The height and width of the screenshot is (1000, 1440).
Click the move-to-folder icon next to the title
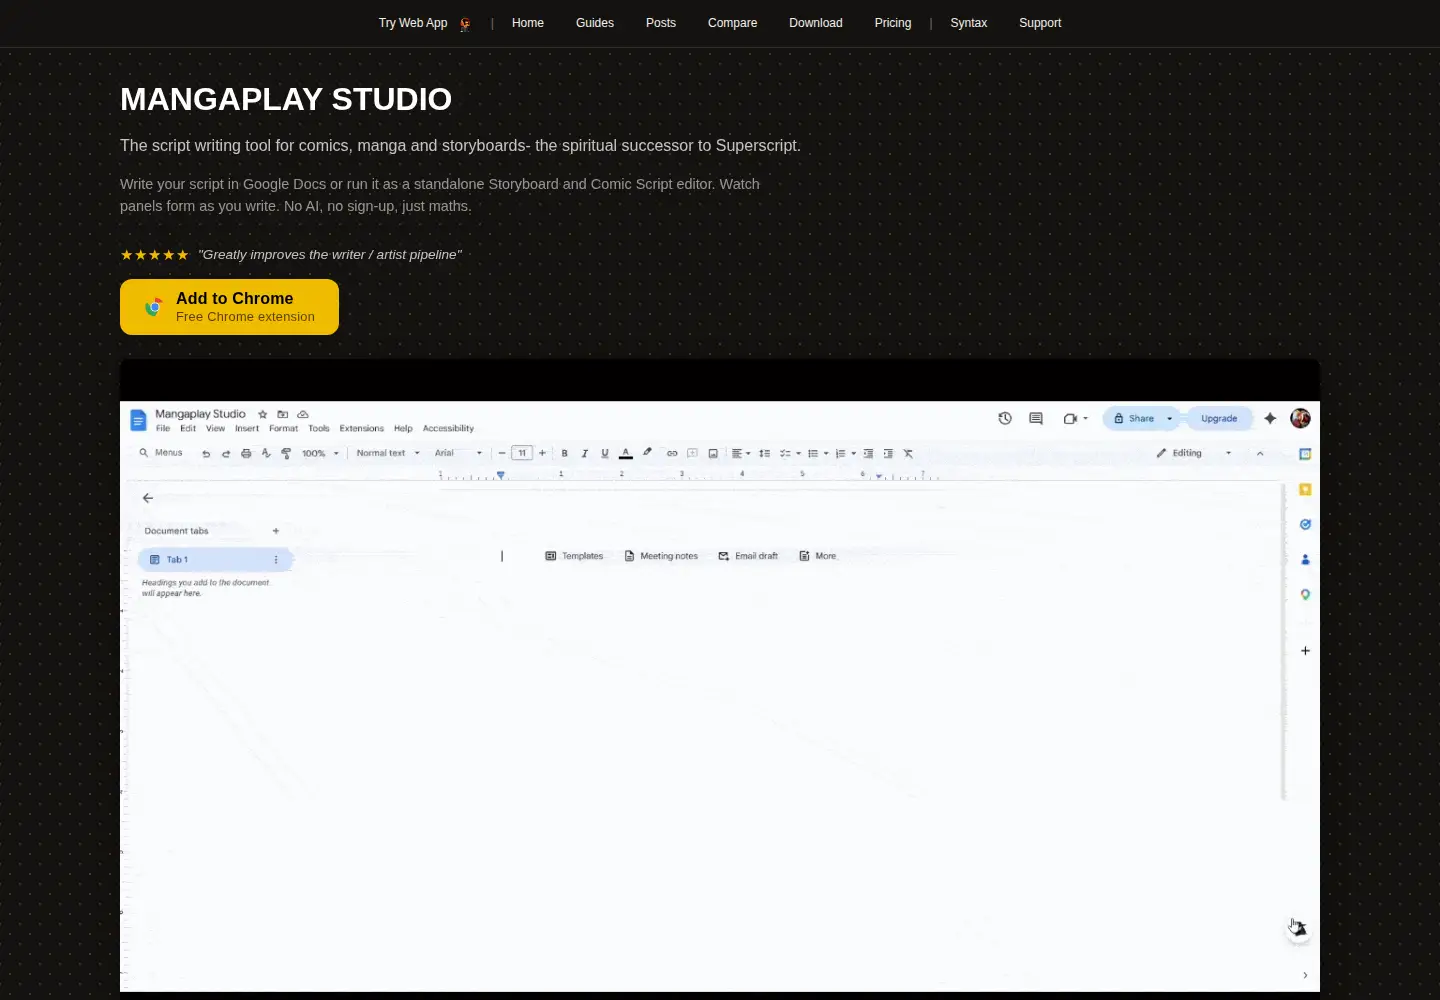pyautogui.click(x=283, y=414)
